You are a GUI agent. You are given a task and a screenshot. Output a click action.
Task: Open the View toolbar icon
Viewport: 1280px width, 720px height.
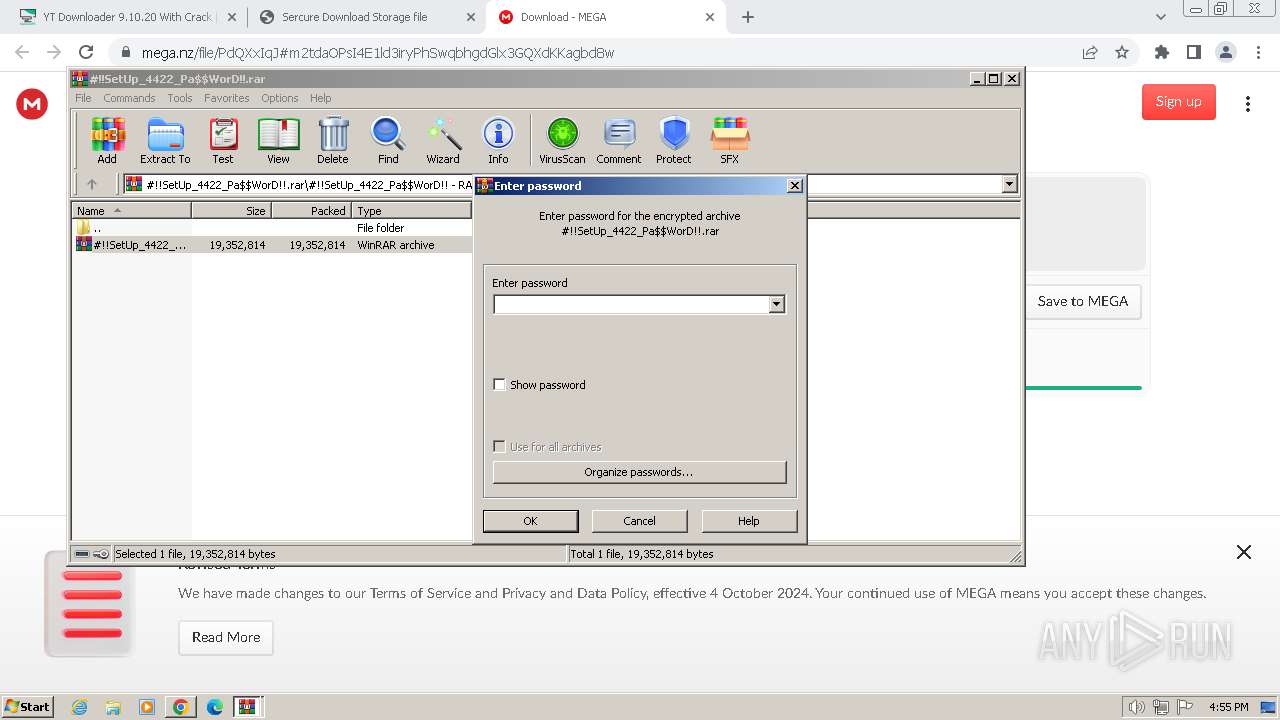[278, 140]
